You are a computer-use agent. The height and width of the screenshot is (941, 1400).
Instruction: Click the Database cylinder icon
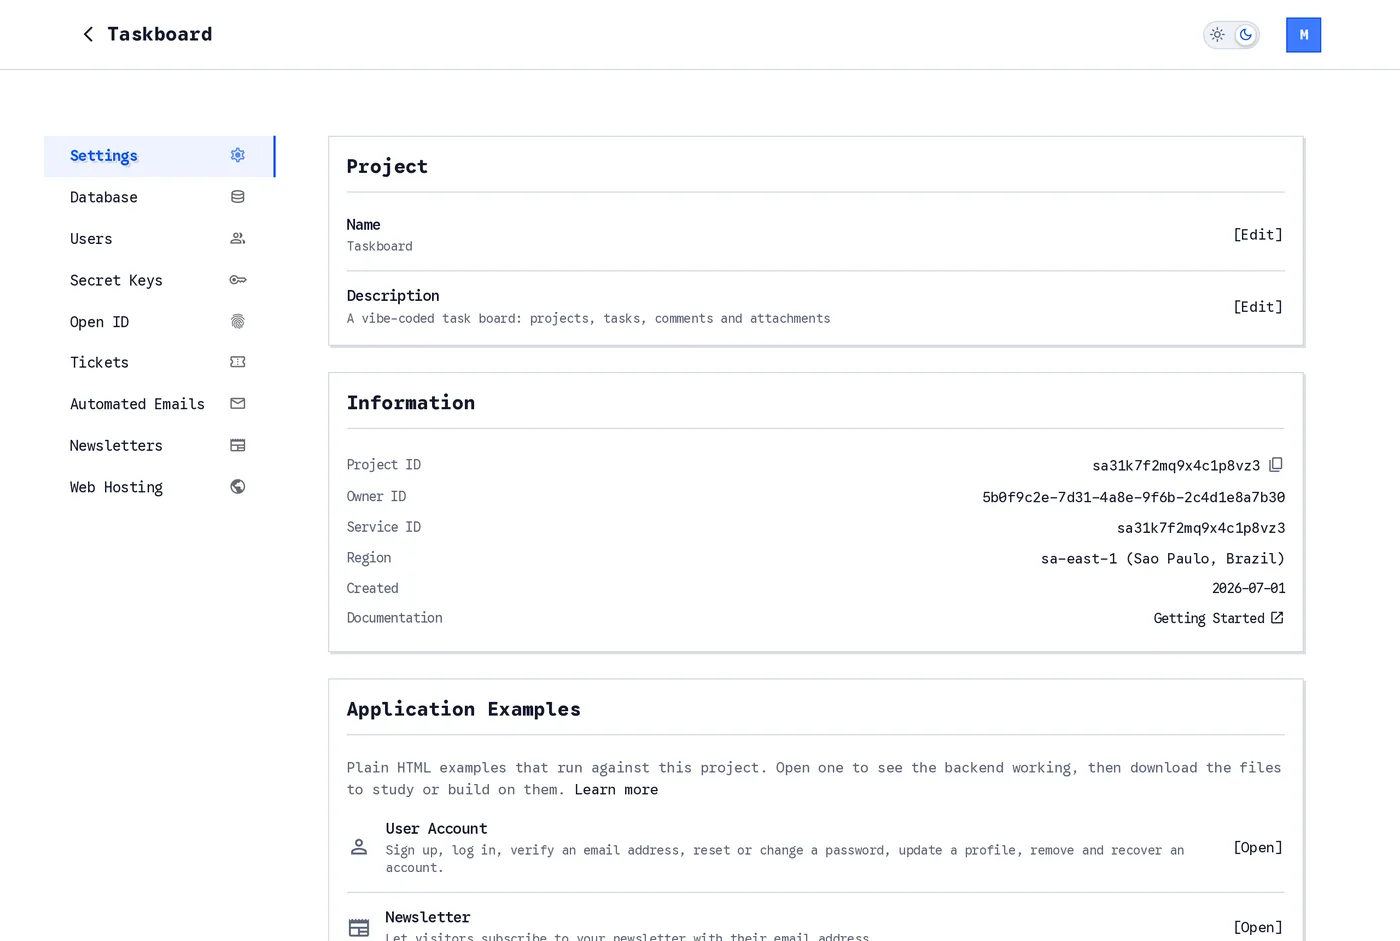pyautogui.click(x=238, y=197)
